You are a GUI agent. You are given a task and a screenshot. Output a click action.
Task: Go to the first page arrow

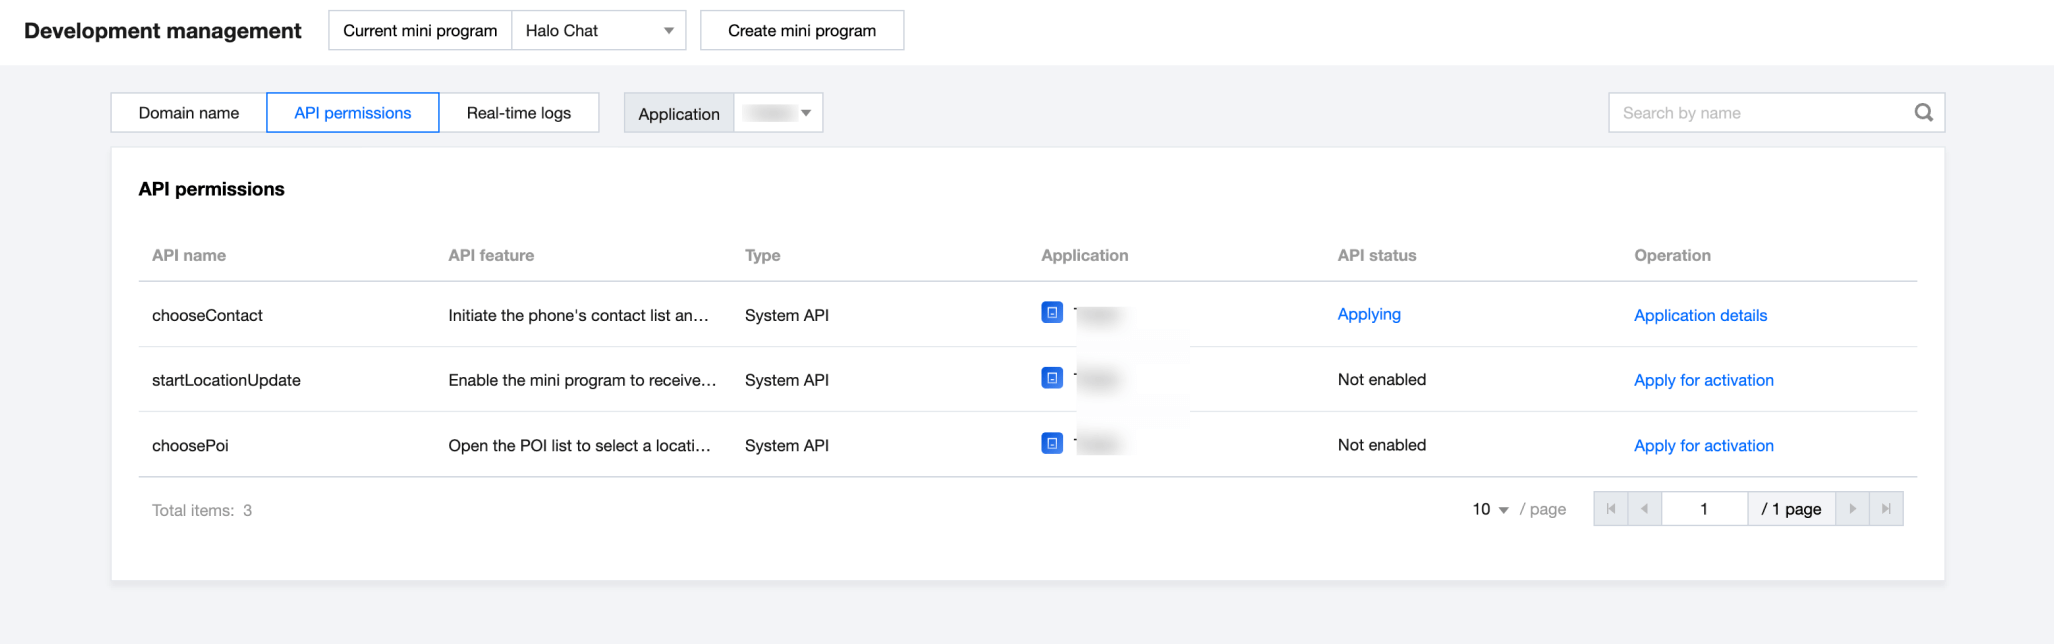tap(1610, 509)
